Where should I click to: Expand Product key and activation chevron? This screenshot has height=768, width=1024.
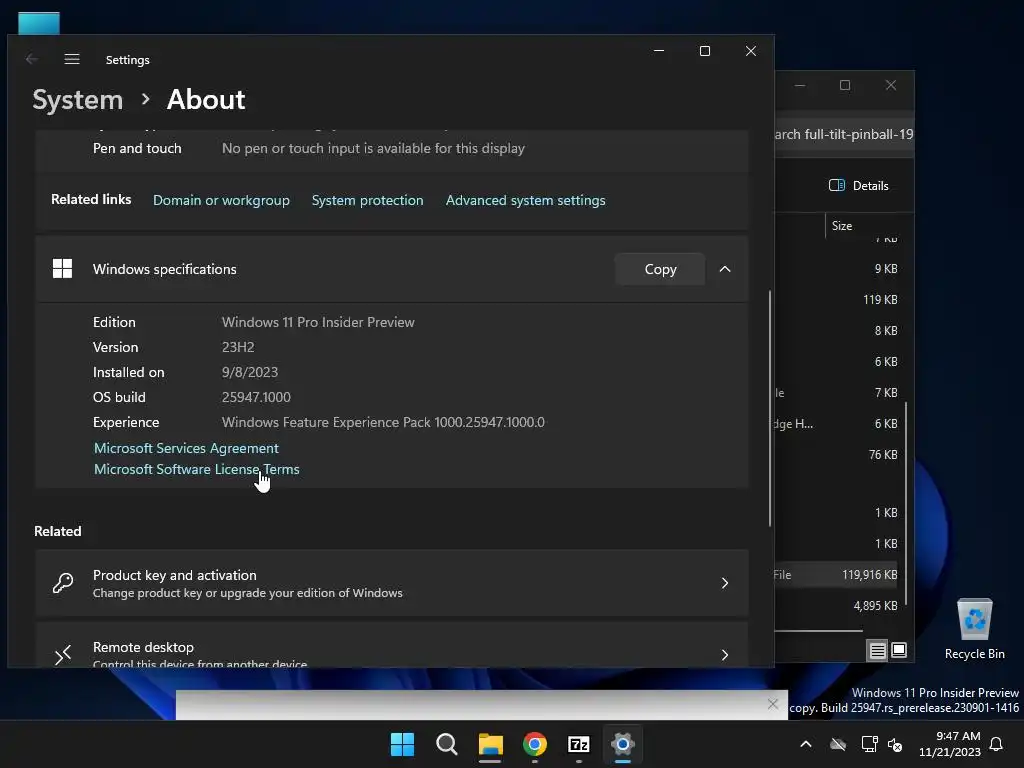point(724,583)
